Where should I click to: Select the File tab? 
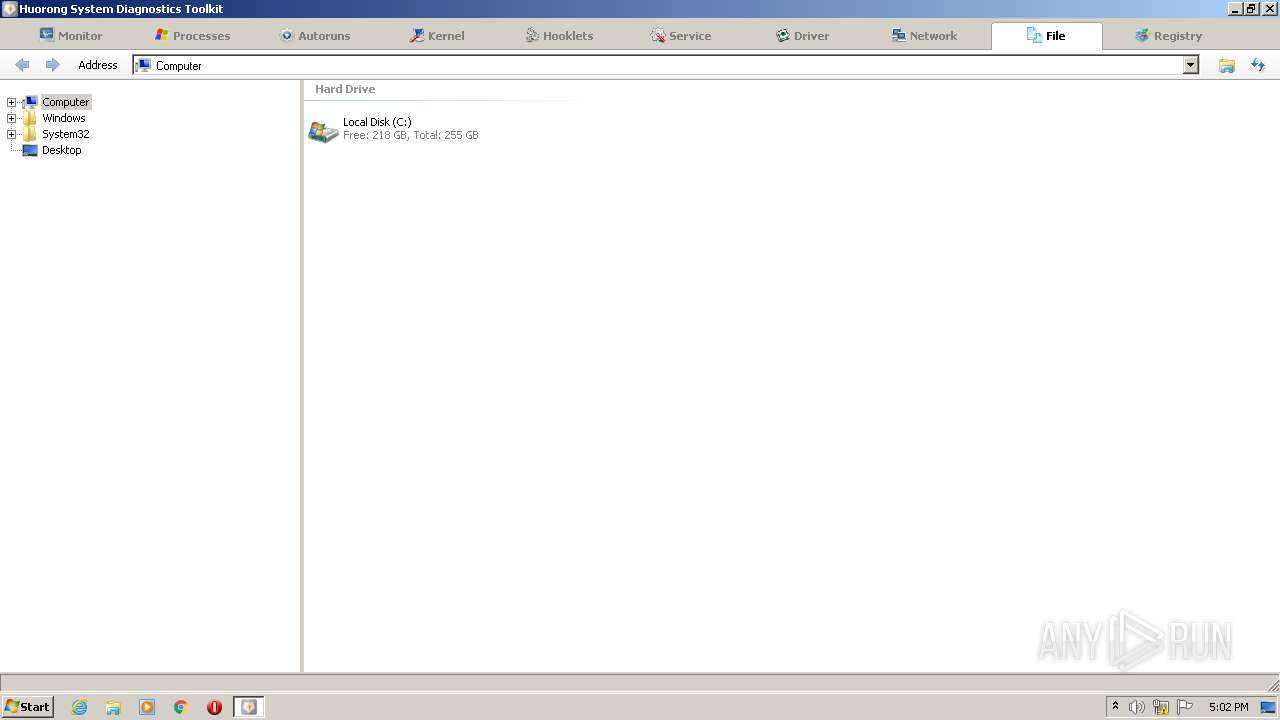pos(1046,36)
